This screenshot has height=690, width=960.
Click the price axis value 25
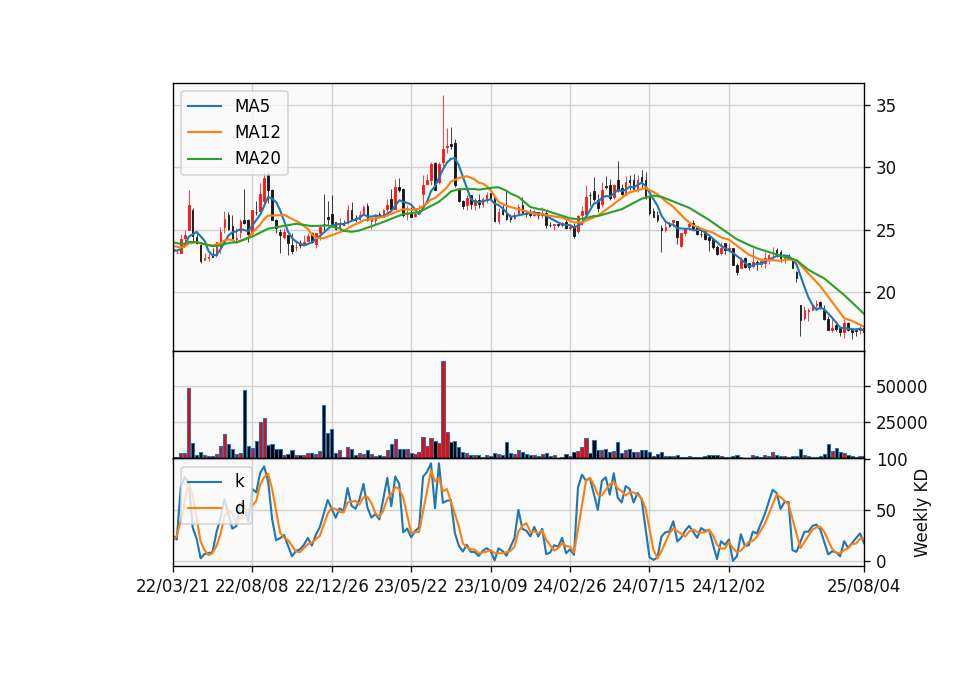885,231
